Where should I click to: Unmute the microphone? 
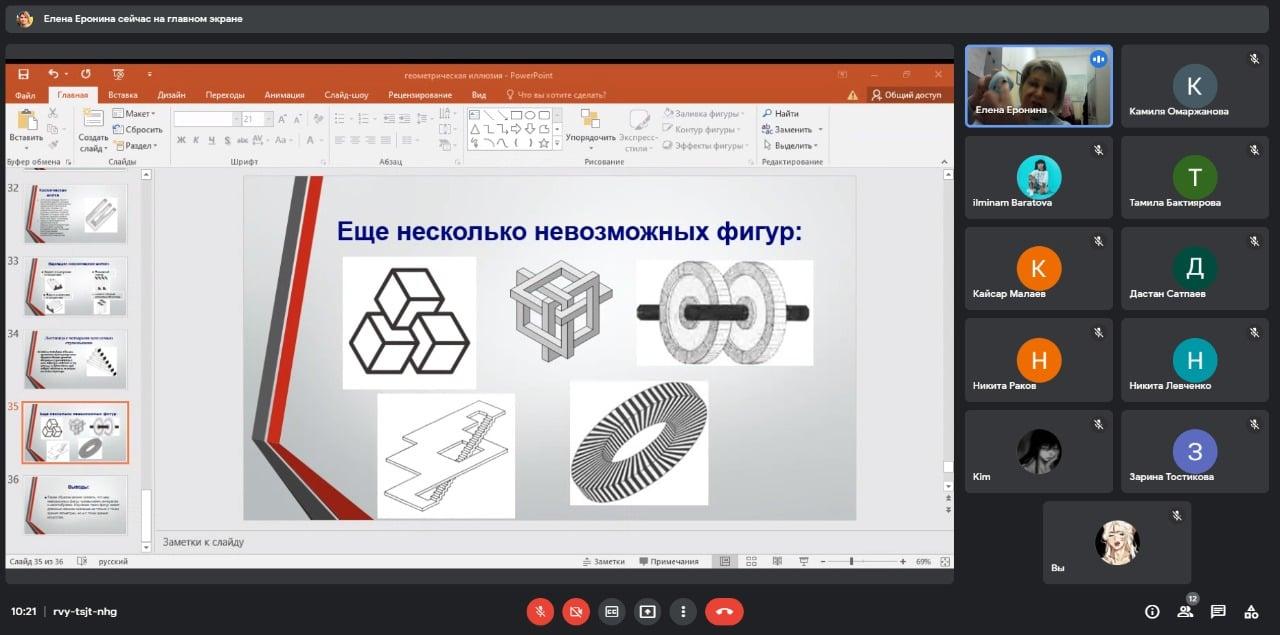pos(540,611)
